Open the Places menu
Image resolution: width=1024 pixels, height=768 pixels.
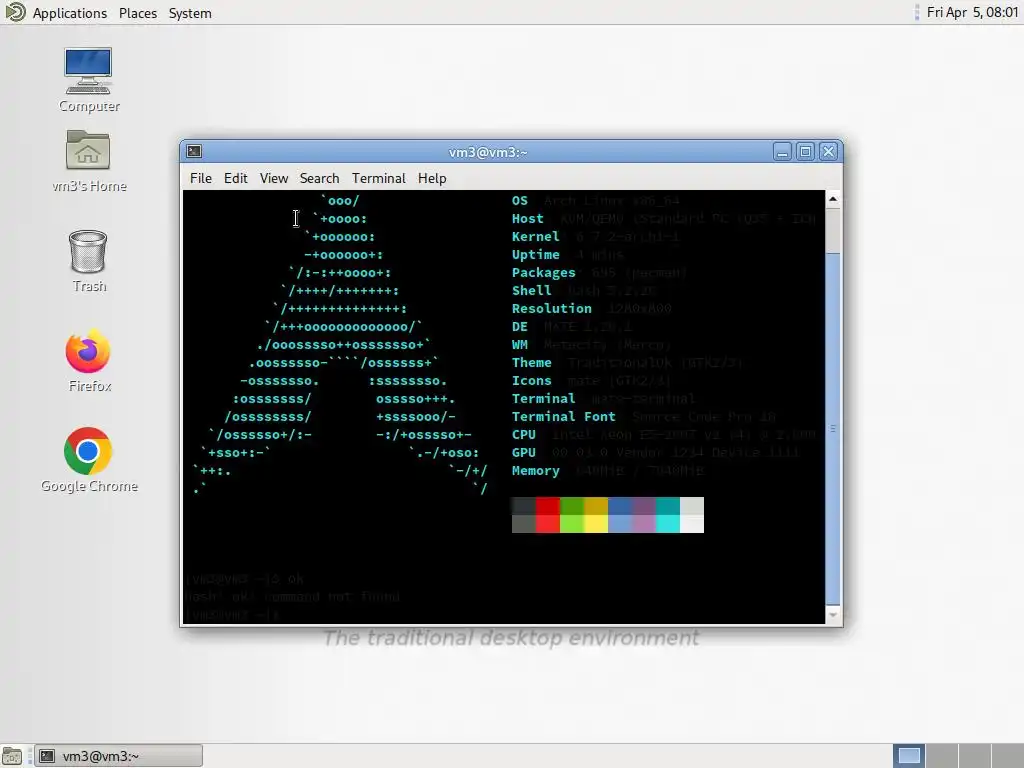point(138,13)
